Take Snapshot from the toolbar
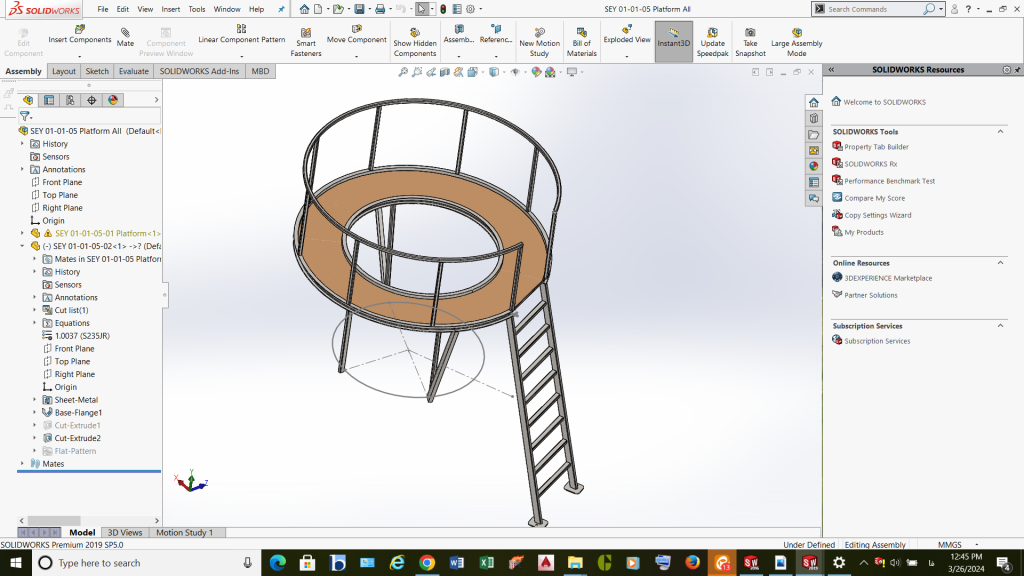 click(x=750, y=41)
